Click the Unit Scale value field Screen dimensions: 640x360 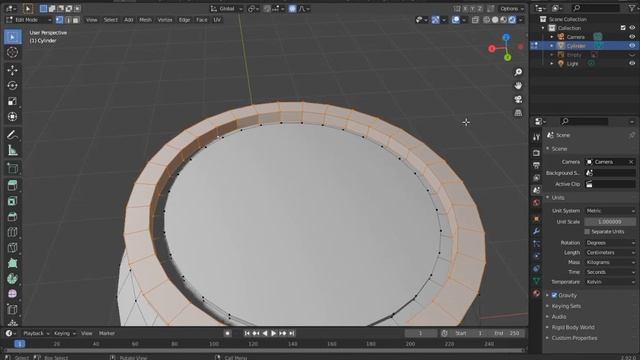click(x=610, y=222)
